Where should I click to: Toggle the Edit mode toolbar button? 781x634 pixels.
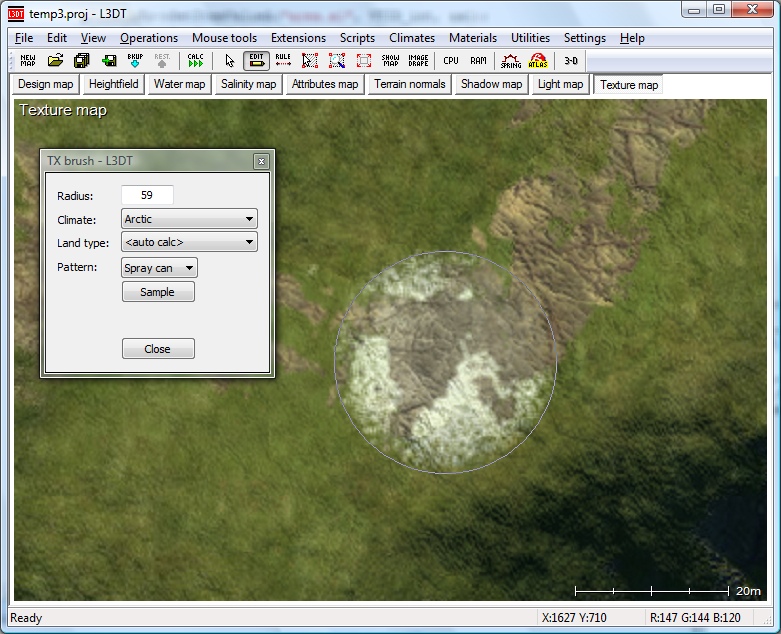256,61
